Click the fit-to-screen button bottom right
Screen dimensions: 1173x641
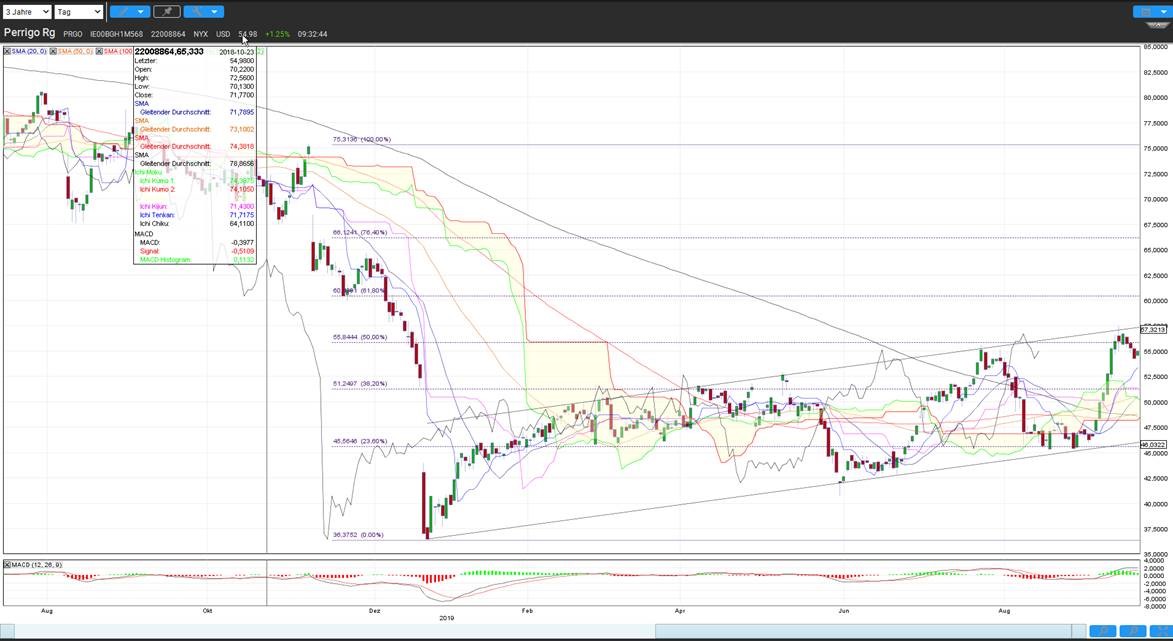point(1161,631)
